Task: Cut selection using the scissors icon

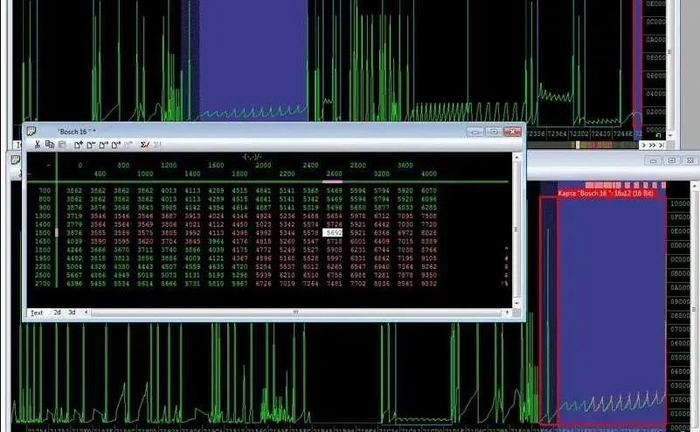Action: tap(38, 144)
